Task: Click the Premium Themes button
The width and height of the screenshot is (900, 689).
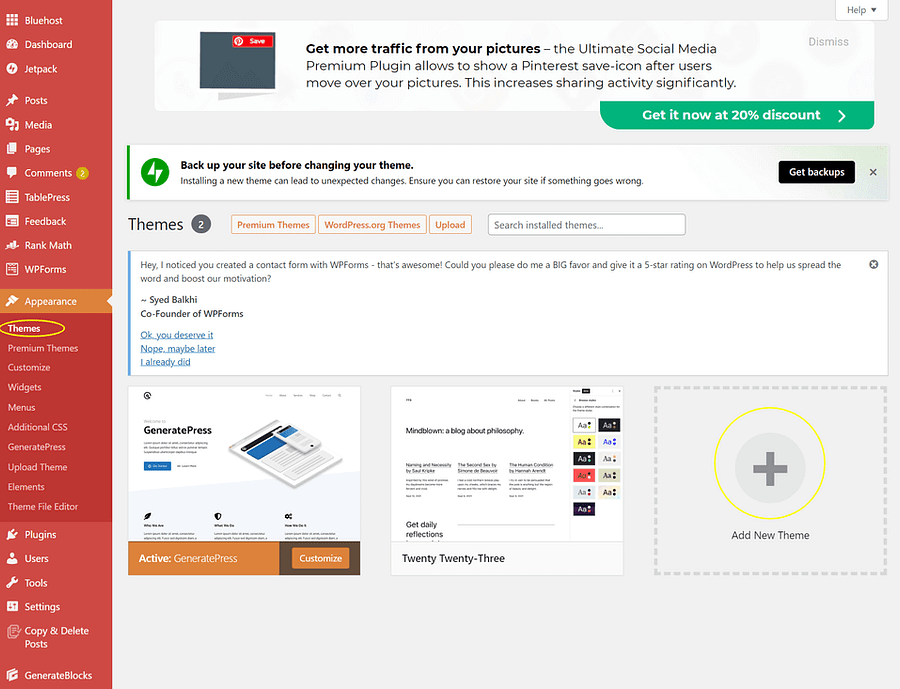Action: pyautogui.click(x=273, y=224)
